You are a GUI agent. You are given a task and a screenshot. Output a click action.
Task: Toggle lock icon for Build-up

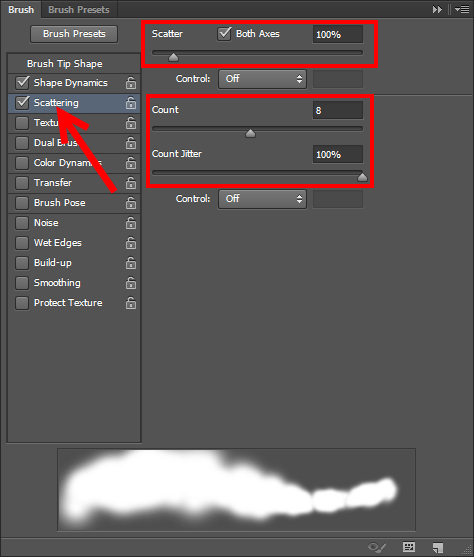131,263
